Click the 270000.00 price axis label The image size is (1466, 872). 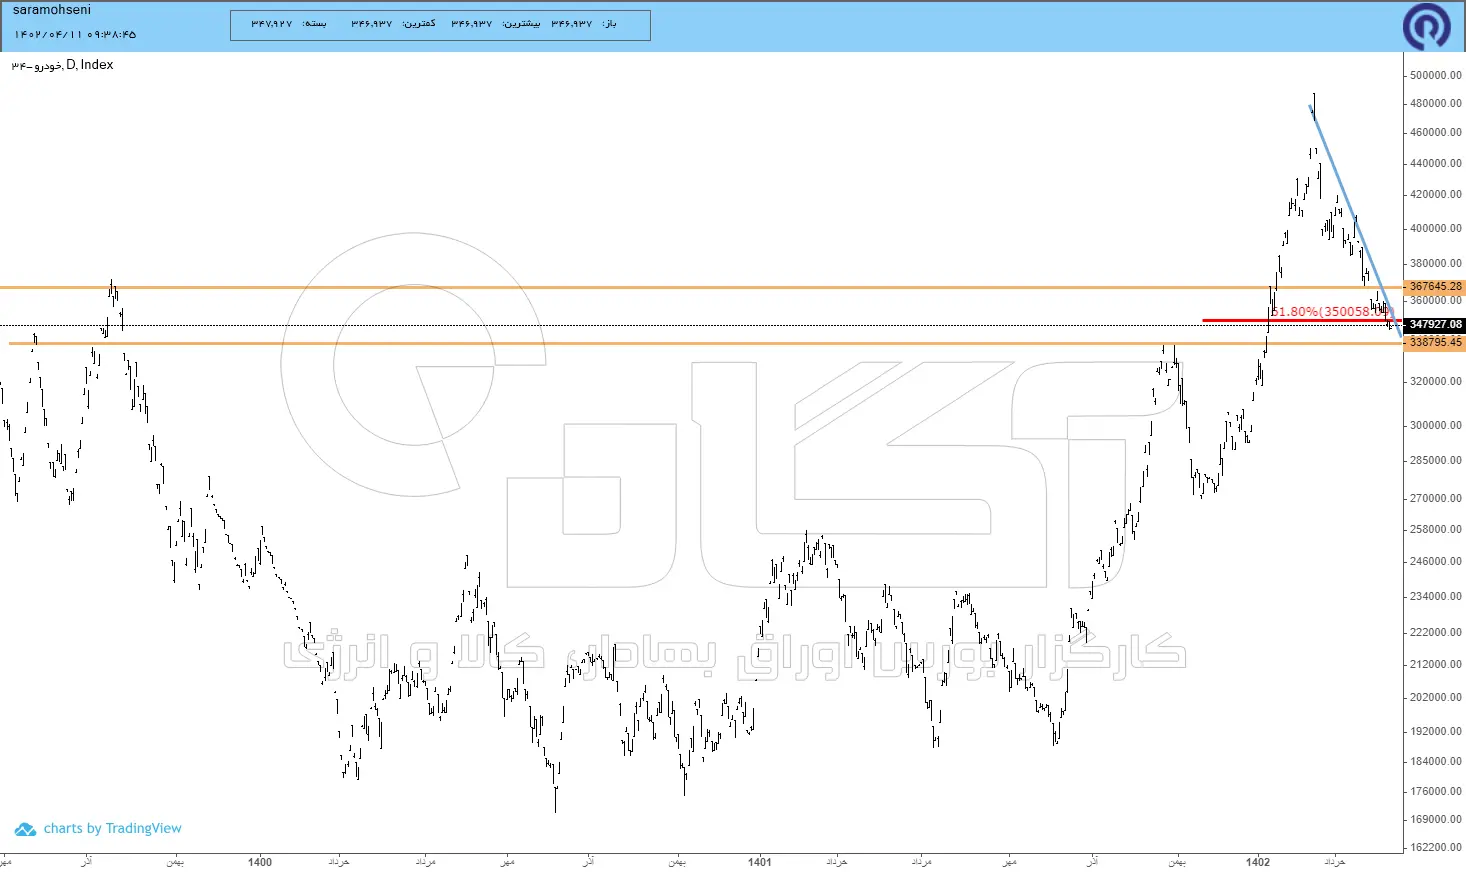(1436, 498)
